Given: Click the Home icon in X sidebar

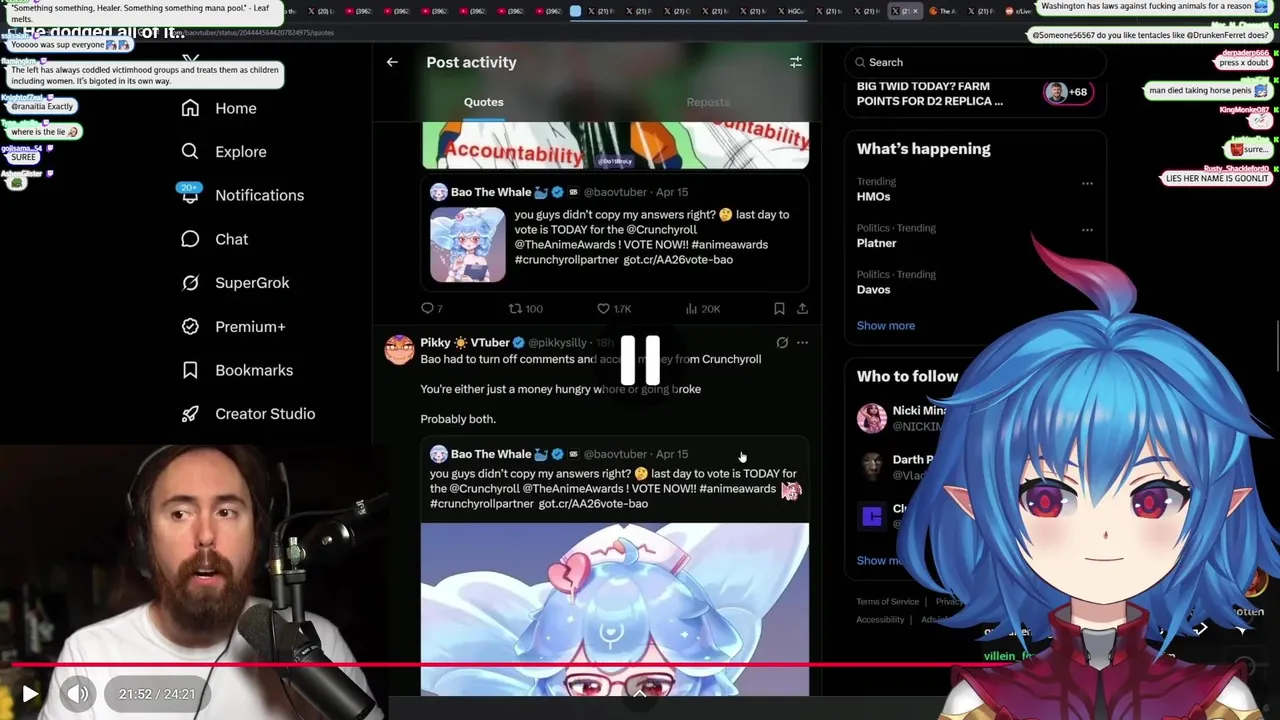Looking at the screenshot, I should 190,108.
